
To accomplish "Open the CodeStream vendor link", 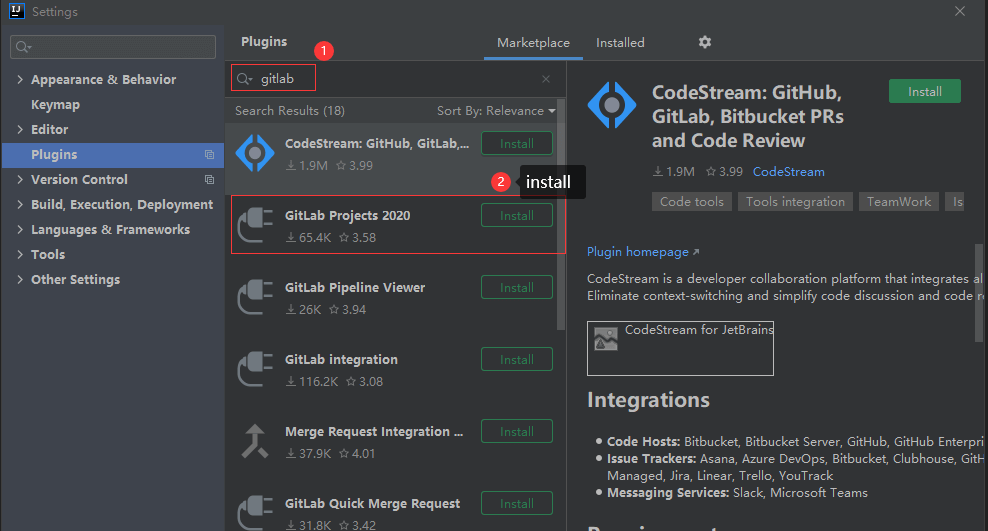I will click(788, 172).
